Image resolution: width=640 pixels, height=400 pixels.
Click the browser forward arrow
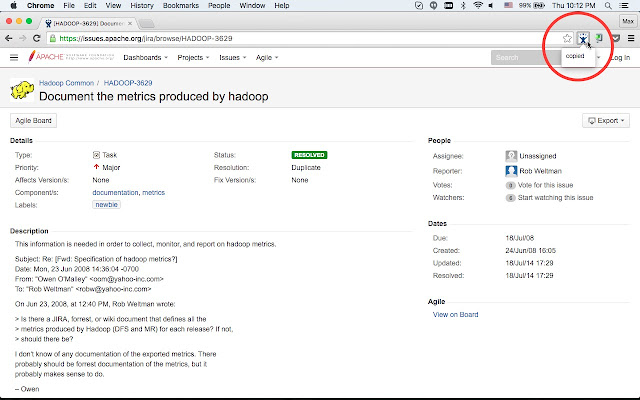coord(23,38)
